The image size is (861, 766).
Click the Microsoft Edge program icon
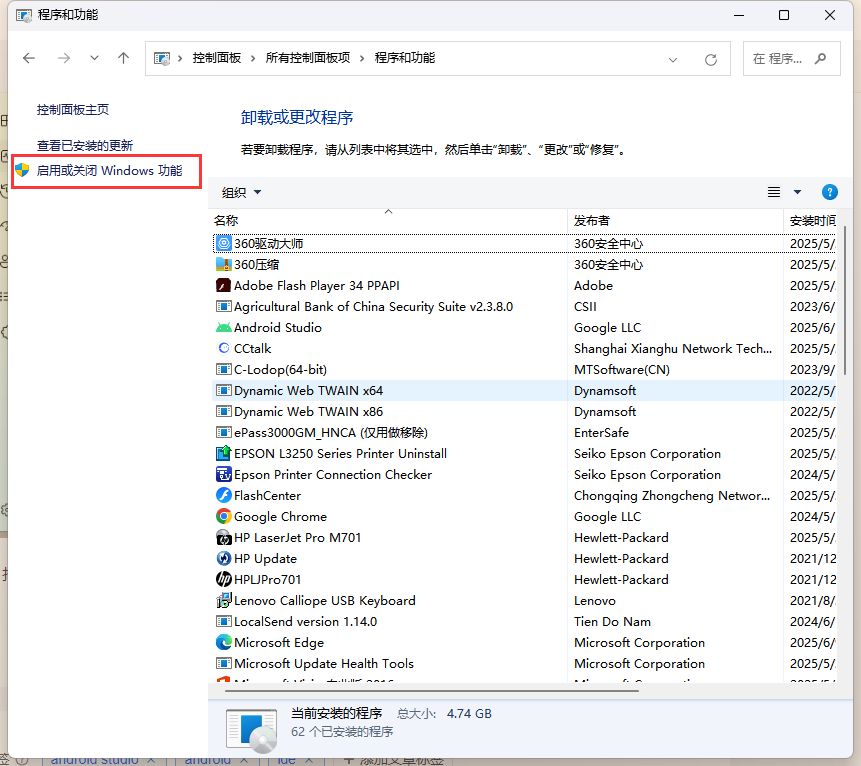223,642
